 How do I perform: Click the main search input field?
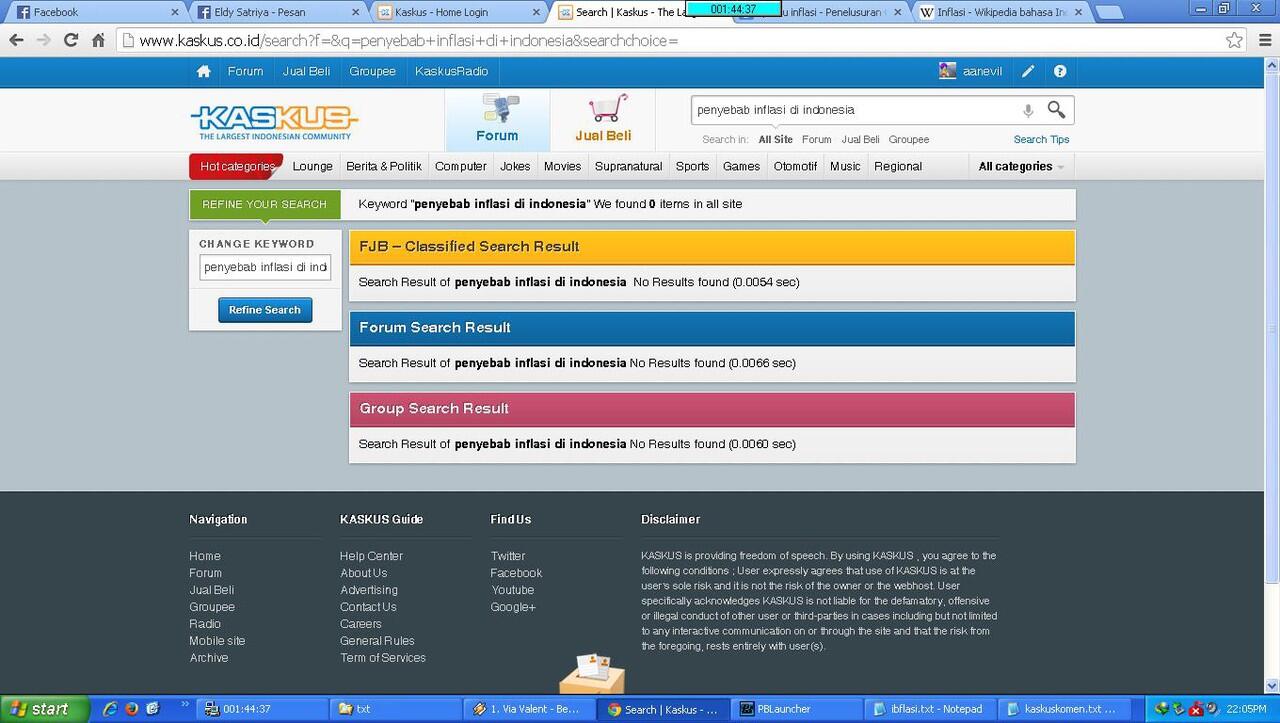point(854,110)
